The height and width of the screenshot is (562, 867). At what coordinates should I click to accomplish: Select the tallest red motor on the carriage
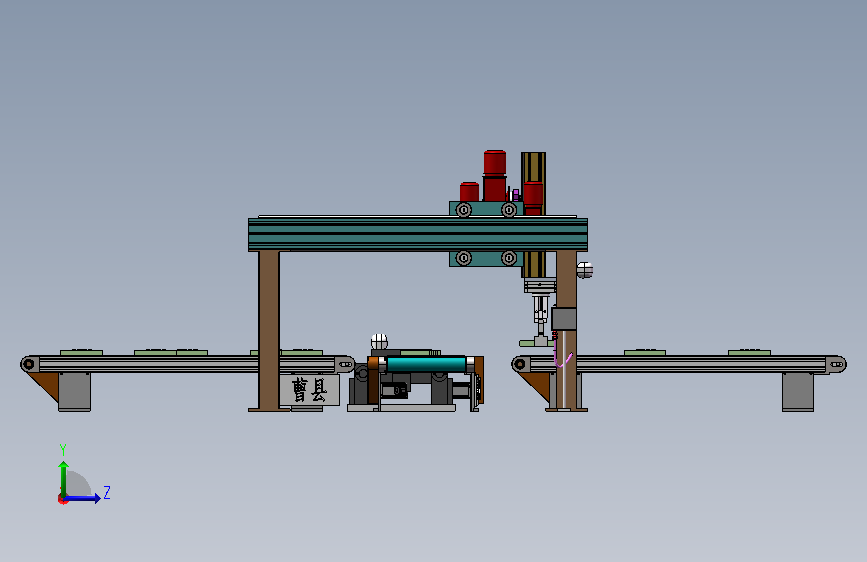tap(495, 175)
